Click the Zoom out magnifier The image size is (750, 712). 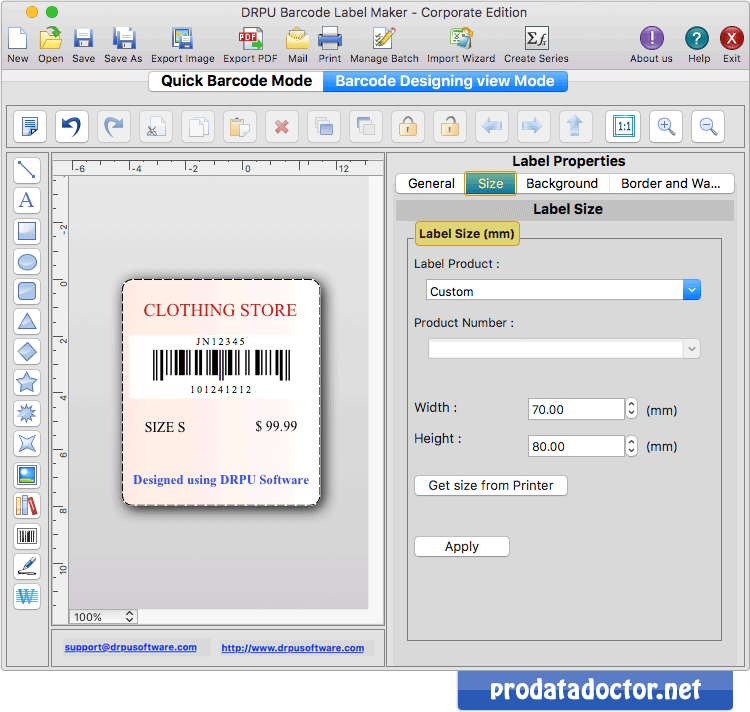pyautogui.click(x=708, y=127)
